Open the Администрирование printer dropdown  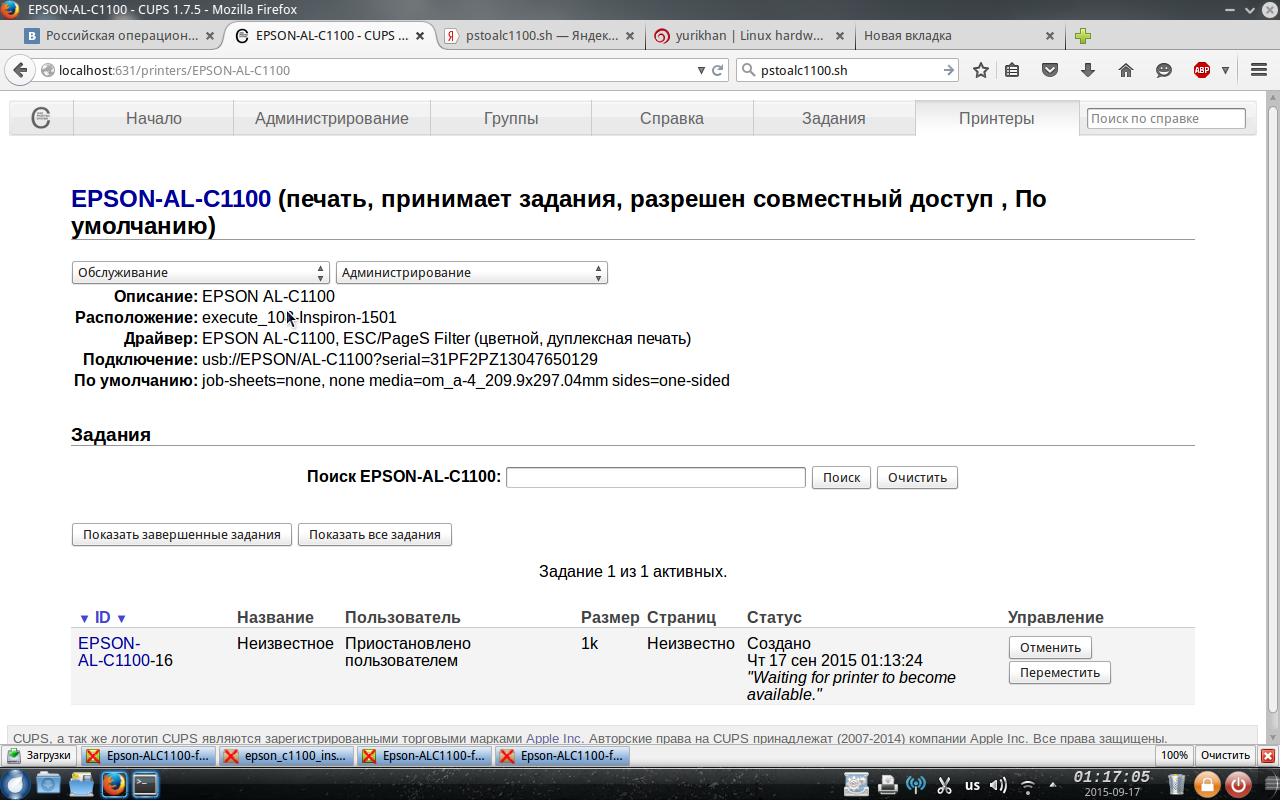pyautogui.click(x=471, y=272)
